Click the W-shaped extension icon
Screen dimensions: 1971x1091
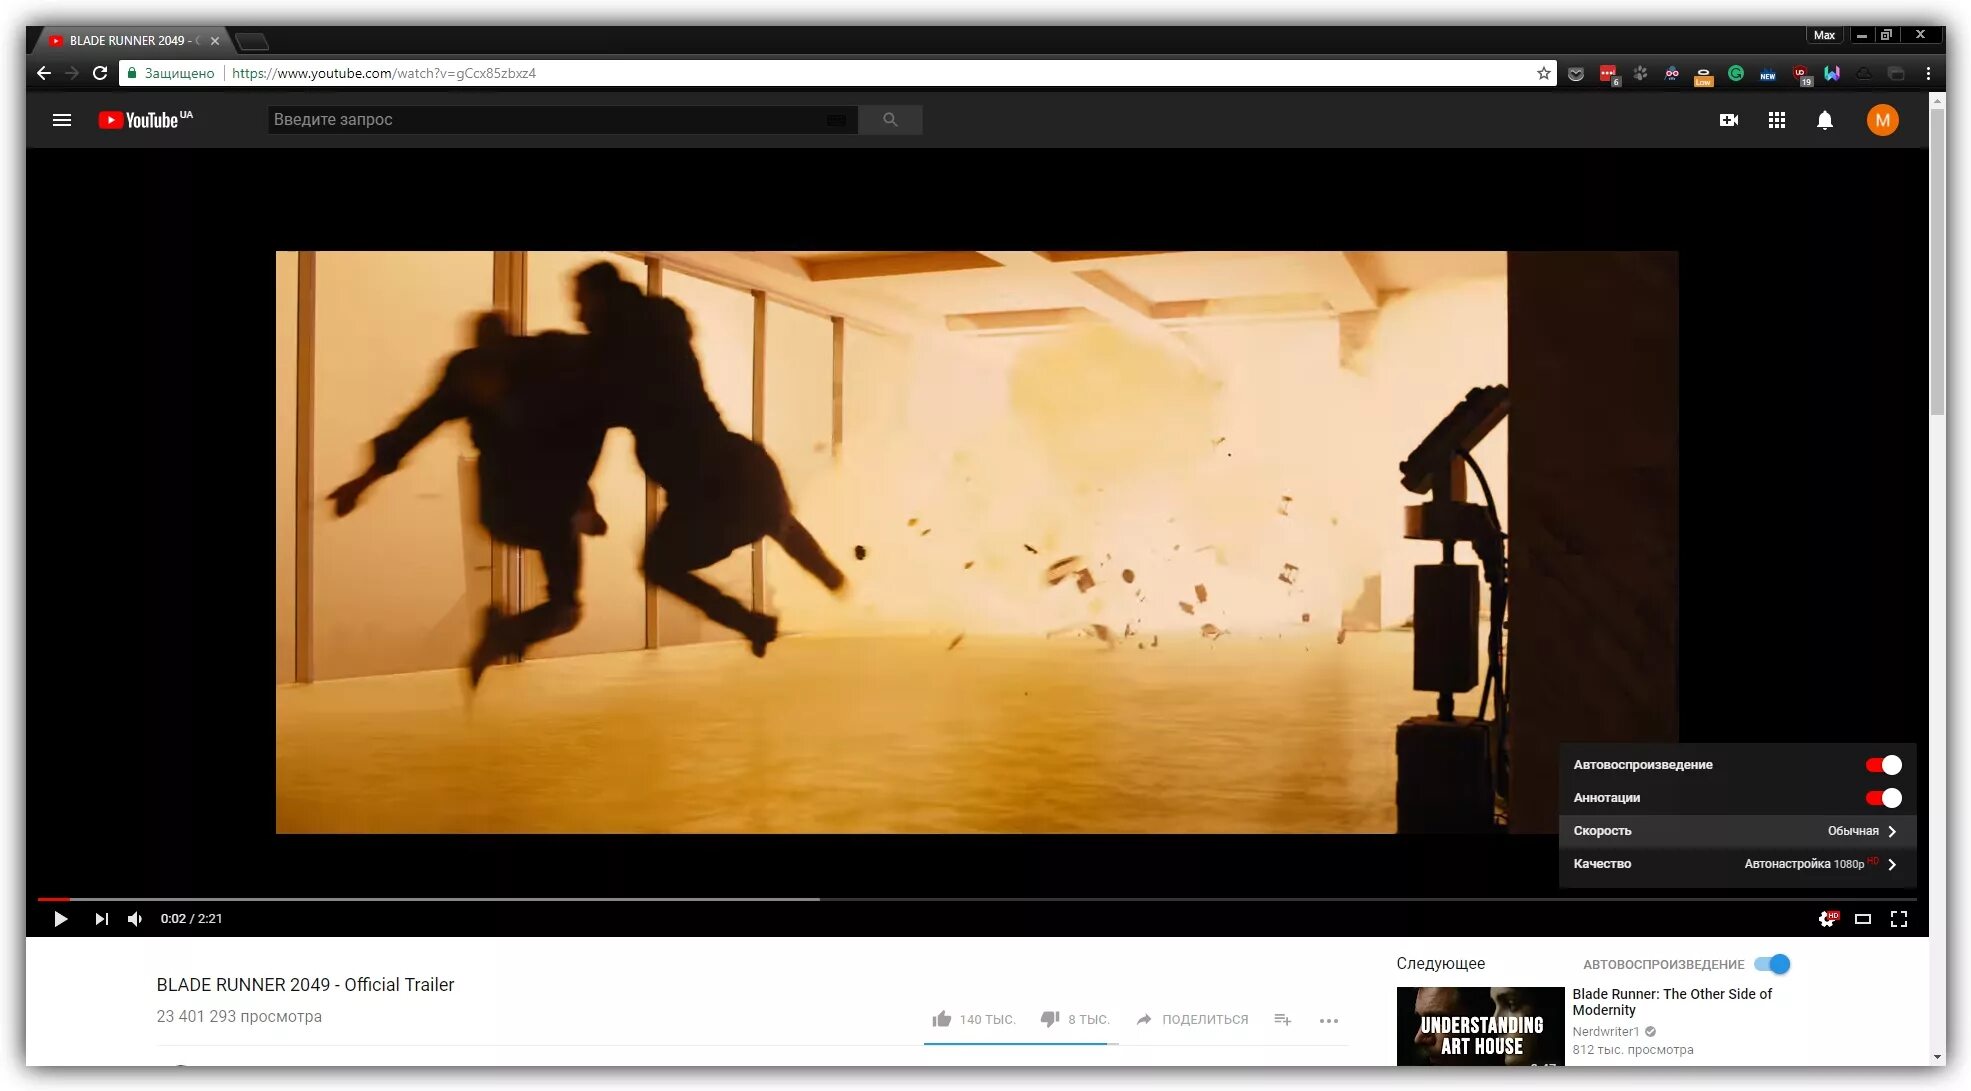(1832, 73)
